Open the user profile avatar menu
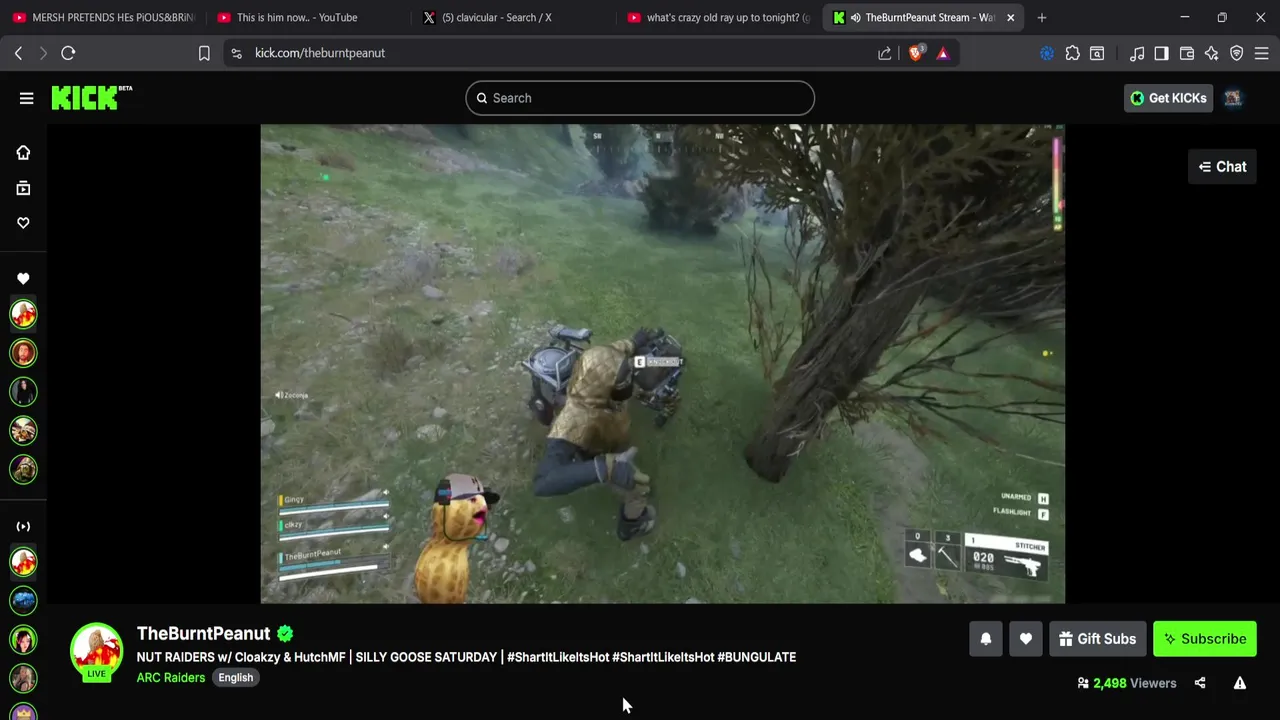Viewport: 1280px width, 720px height. coord(1233,98)
